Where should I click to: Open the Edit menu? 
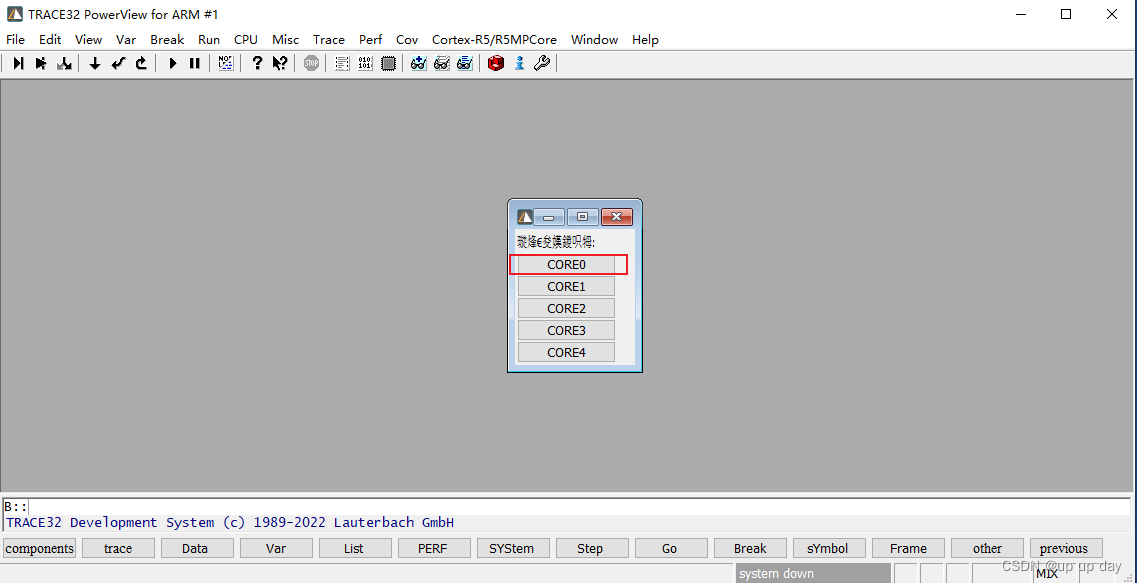50,39
